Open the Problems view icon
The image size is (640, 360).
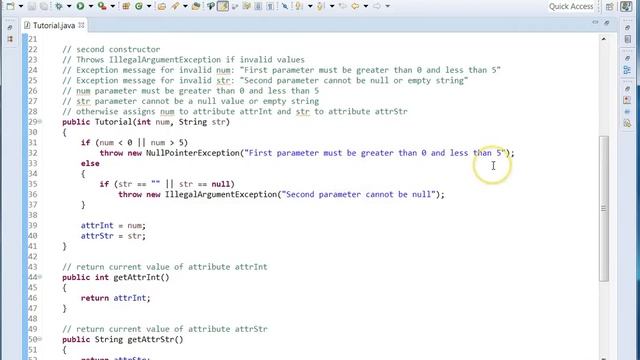click(x=628, y=100)
